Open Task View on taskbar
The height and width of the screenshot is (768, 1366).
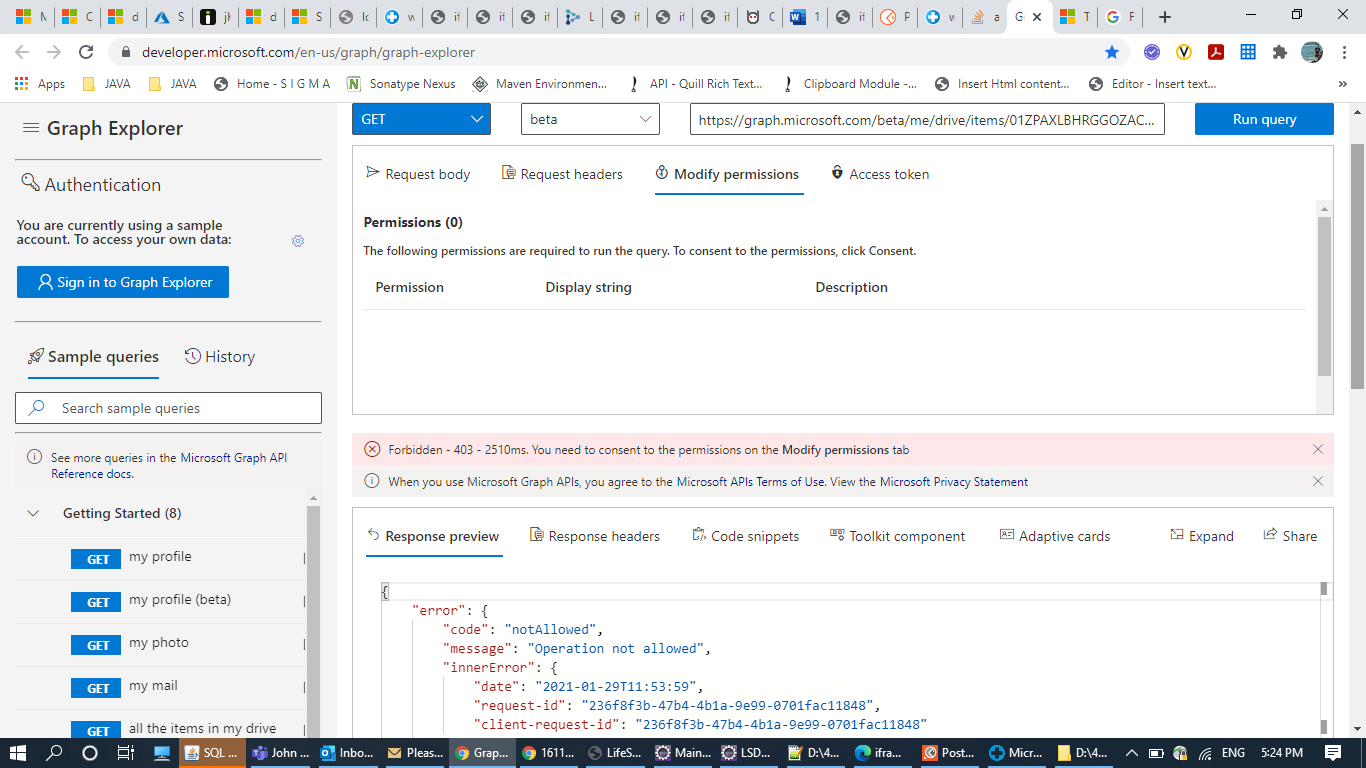[x=125, y=753]
